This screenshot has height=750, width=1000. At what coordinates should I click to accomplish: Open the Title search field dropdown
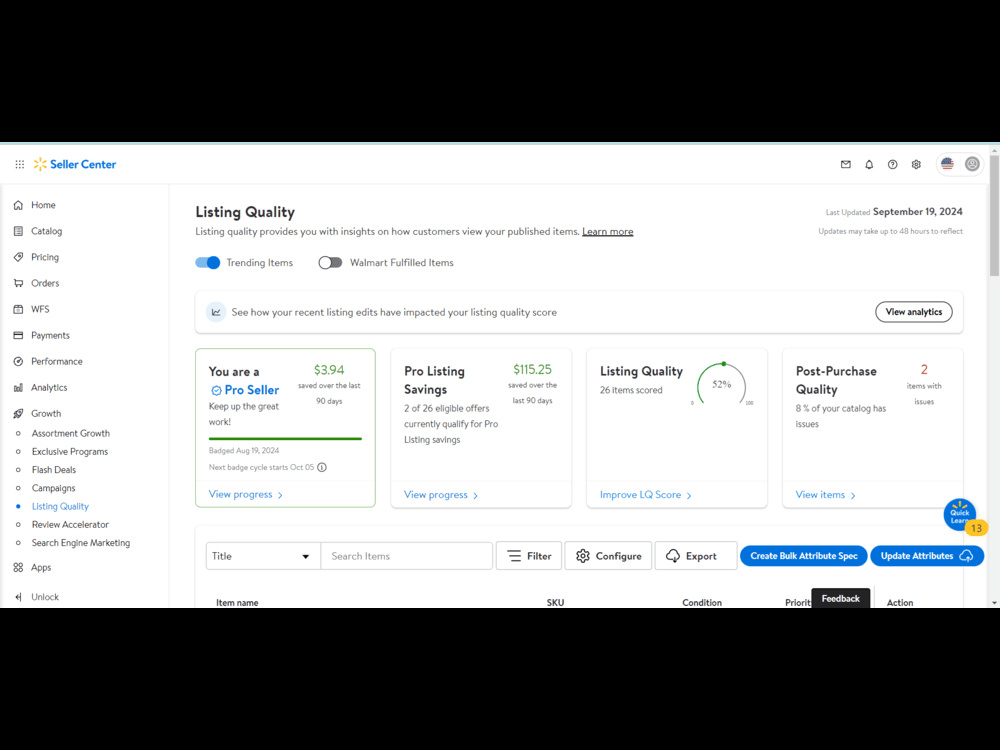262,555
